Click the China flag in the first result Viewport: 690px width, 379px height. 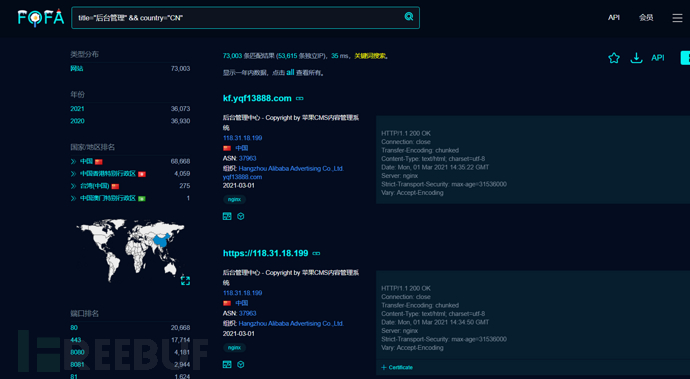[x=227, y=148]
